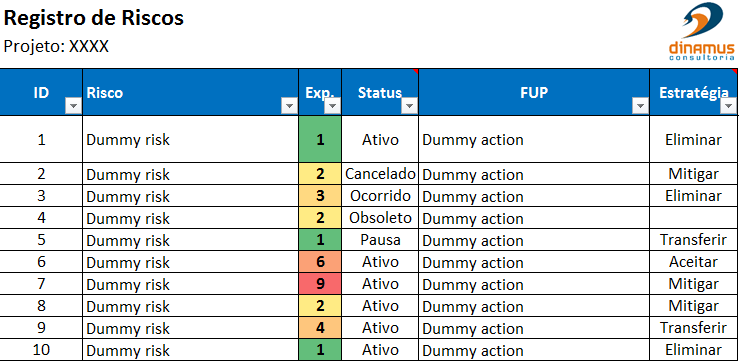This screenshot has height=361, width=739.
Task: Select the Ocorrido status cell in row 3
Action: coord(380,196)
